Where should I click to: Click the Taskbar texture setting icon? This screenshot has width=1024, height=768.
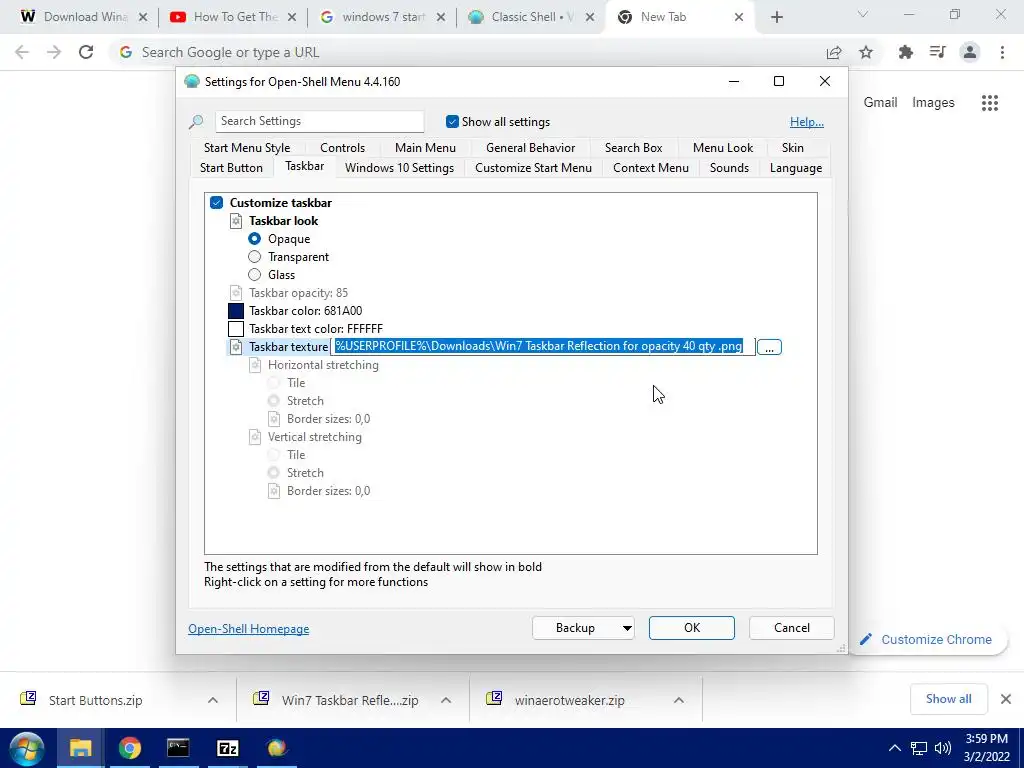point(236,347)
